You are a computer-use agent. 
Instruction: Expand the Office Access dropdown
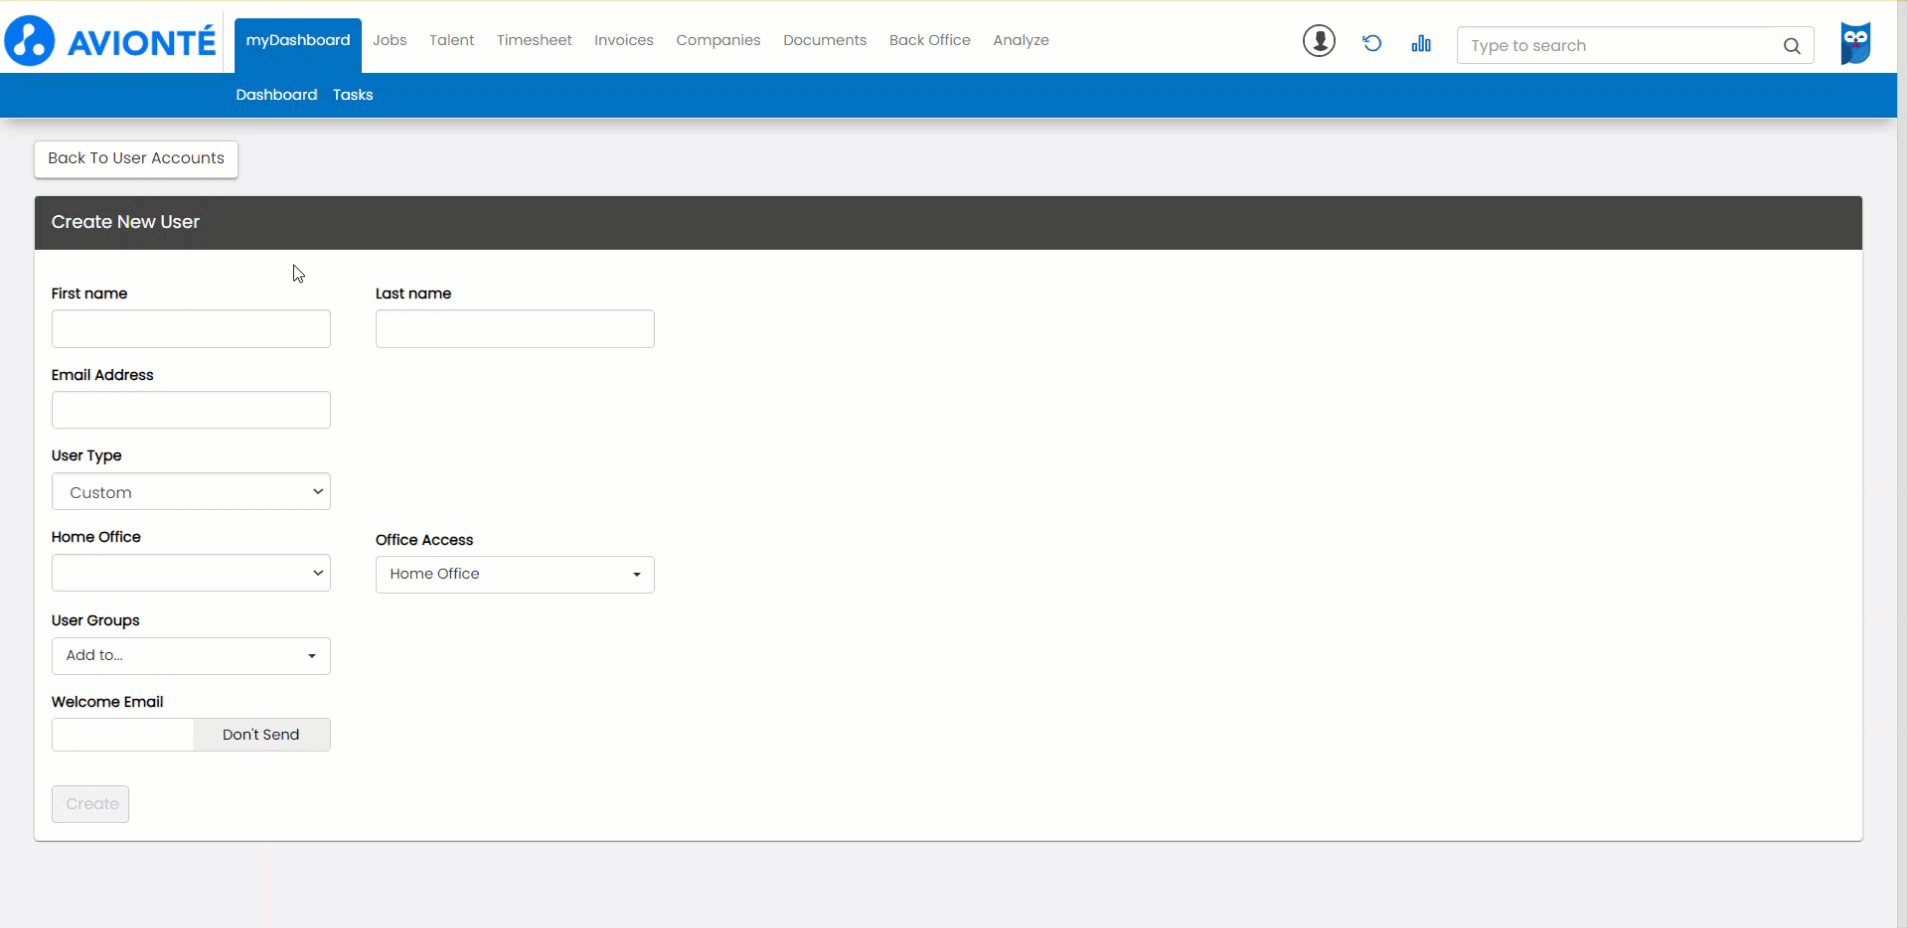coord(515,575)
